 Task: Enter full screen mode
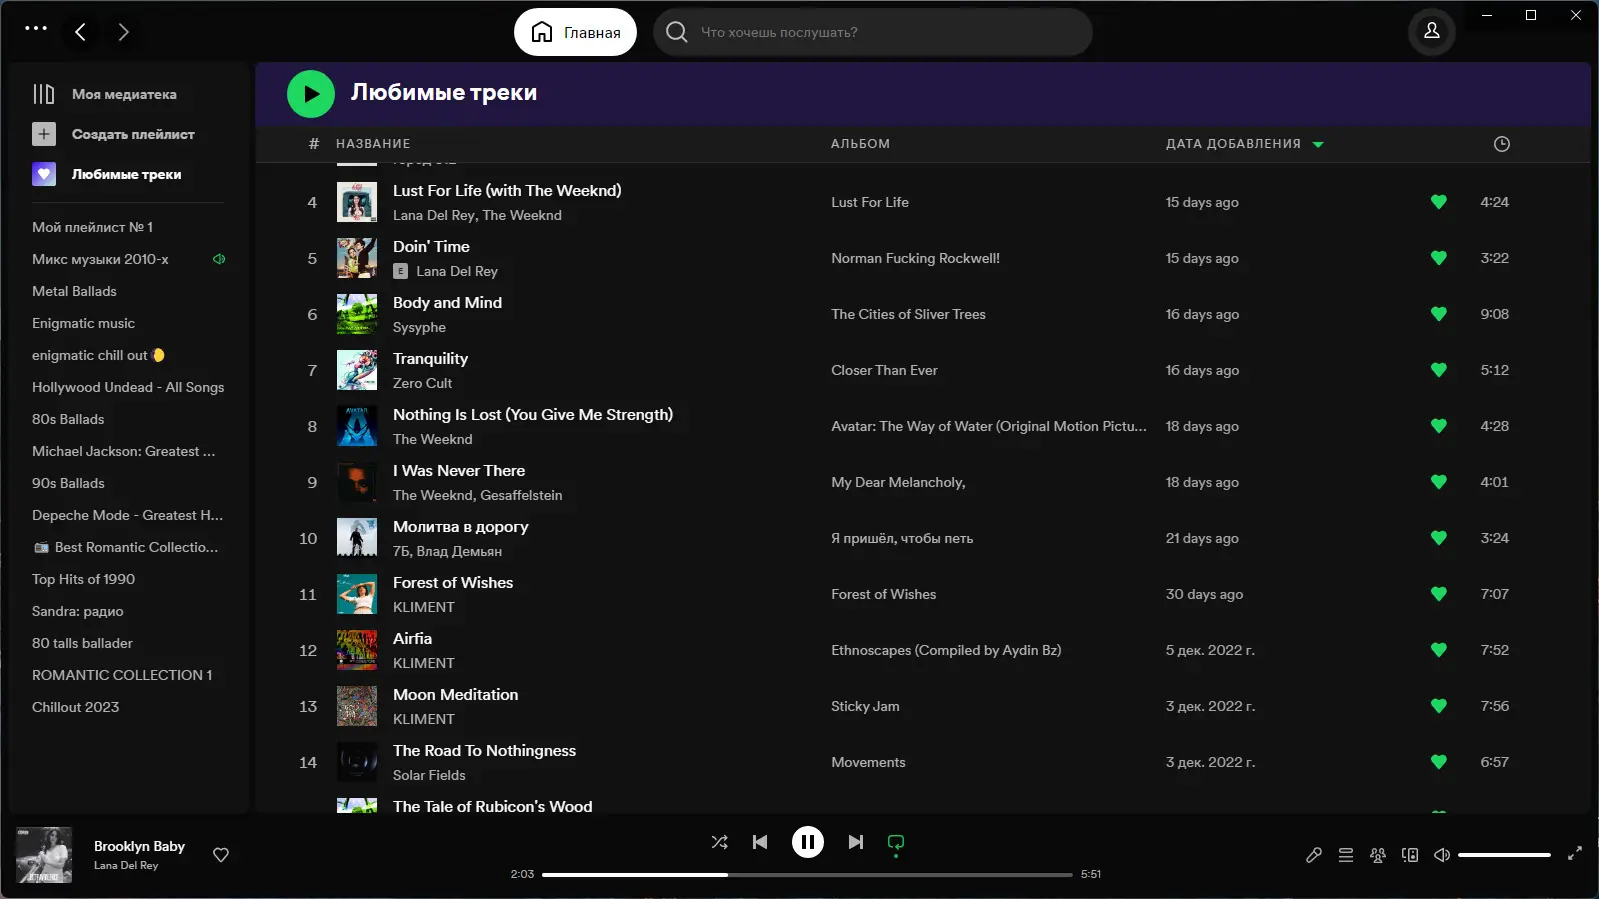(x=1575, y=853)
